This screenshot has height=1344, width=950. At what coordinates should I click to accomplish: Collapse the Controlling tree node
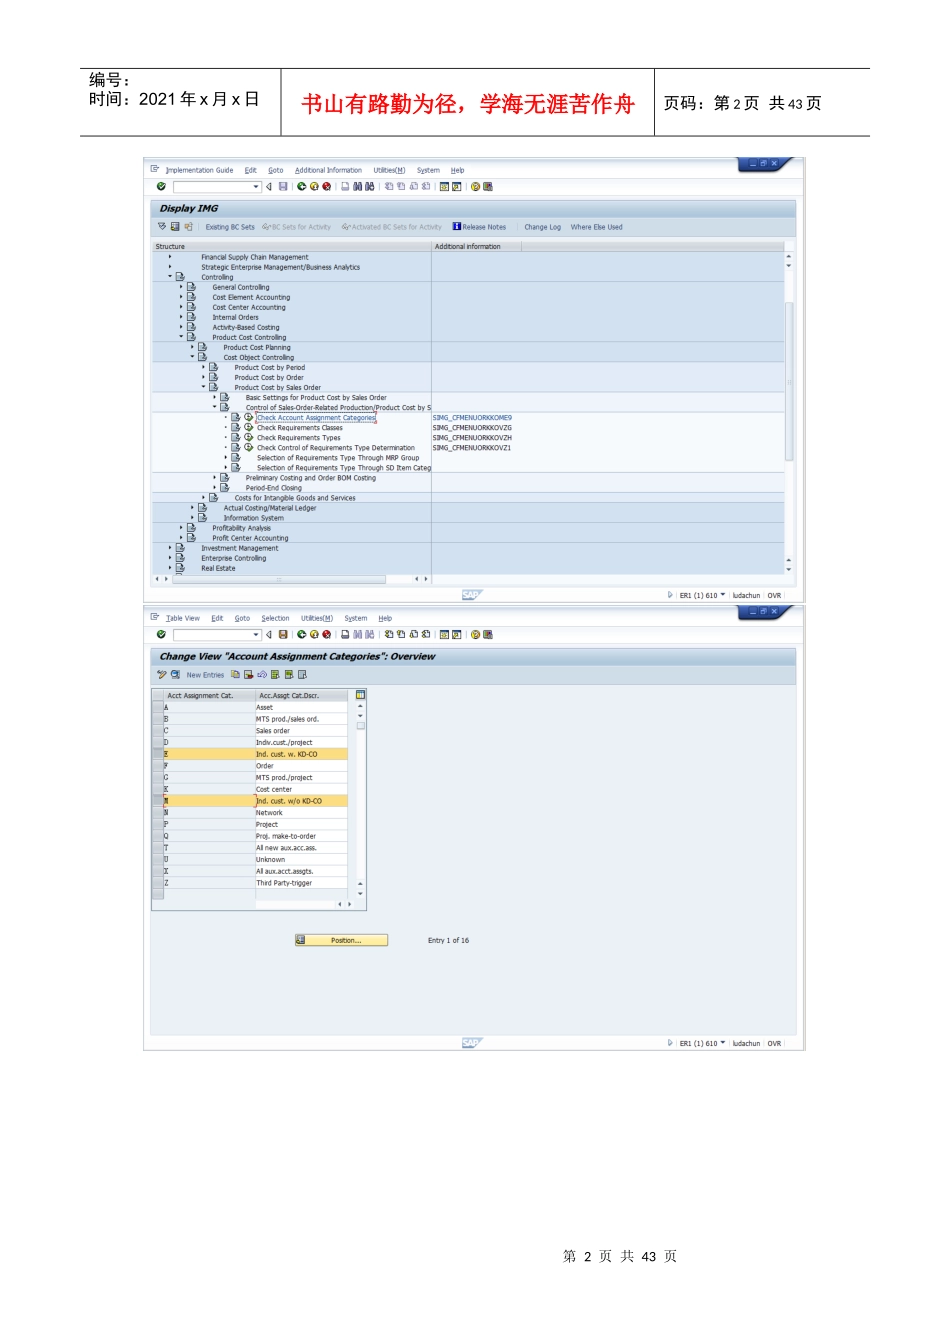point(170,277)
